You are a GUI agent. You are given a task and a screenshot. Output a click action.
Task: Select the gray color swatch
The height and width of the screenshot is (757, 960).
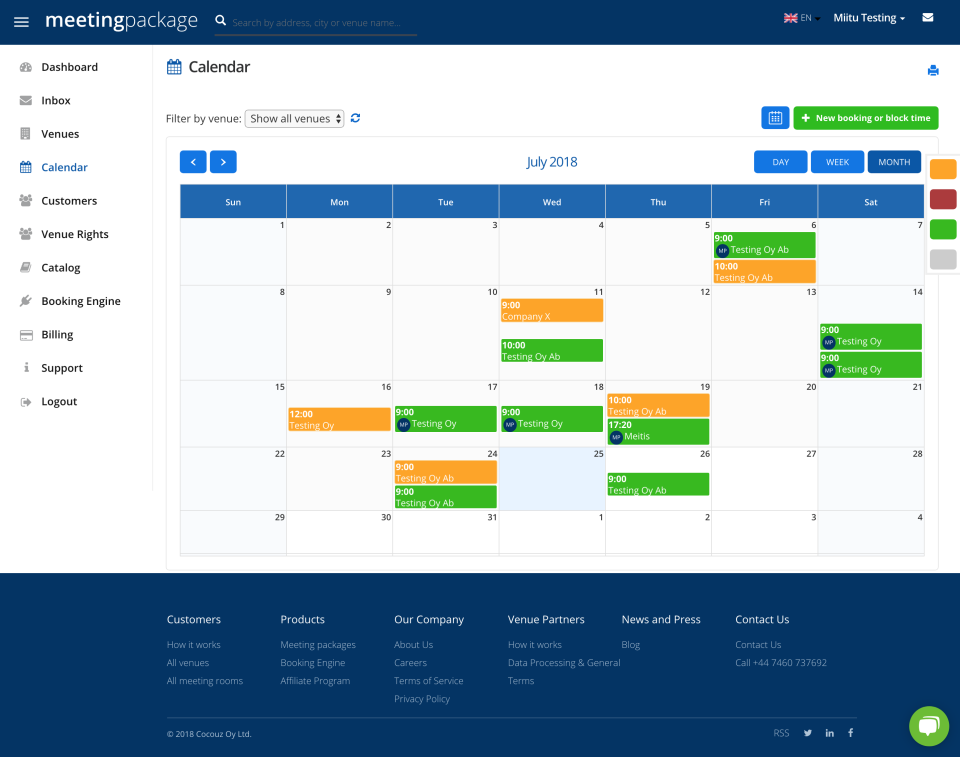click(x=943, y=259)
